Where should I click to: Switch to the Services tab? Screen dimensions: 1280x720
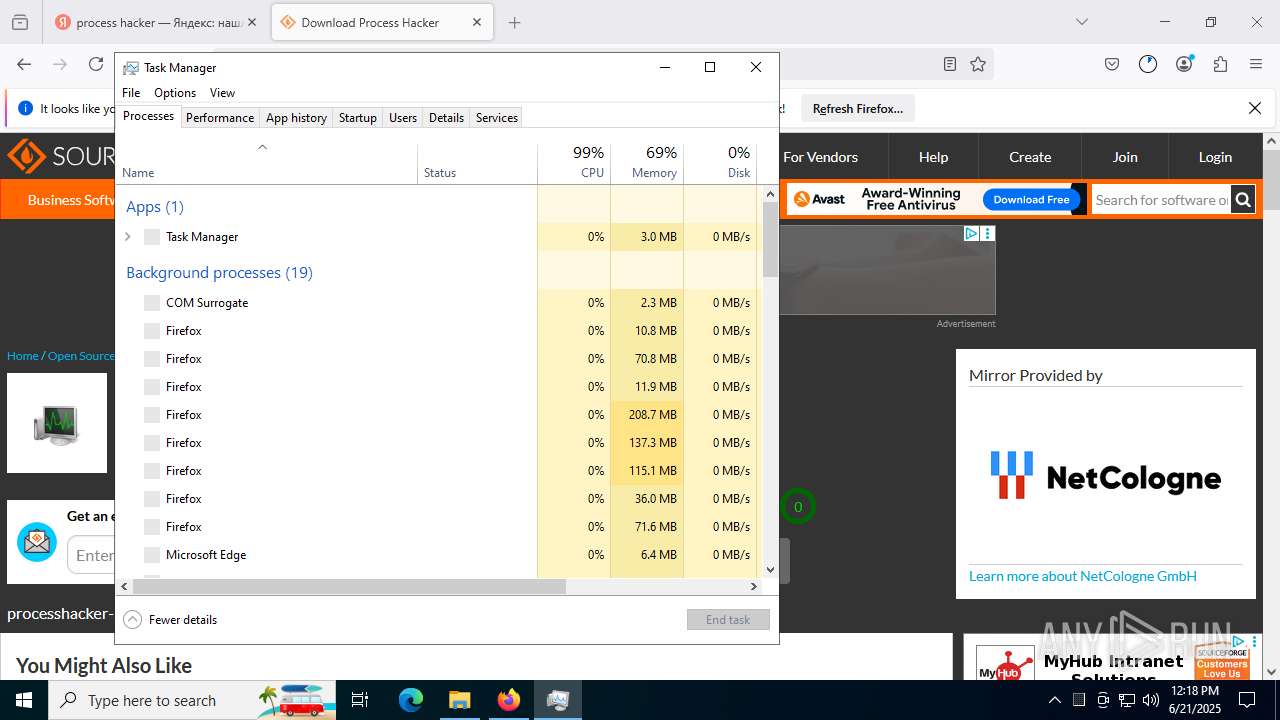coord(497,118)
